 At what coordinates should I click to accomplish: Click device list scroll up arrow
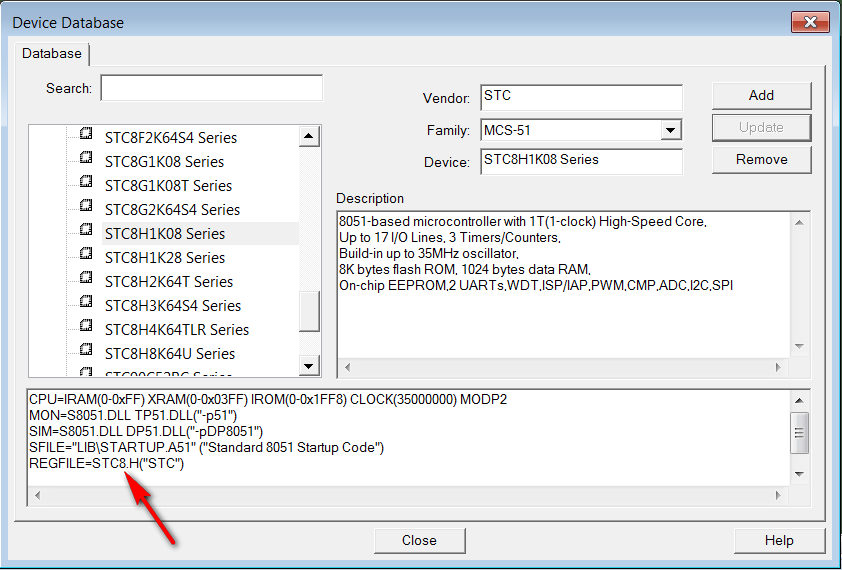tap(309, 136)
